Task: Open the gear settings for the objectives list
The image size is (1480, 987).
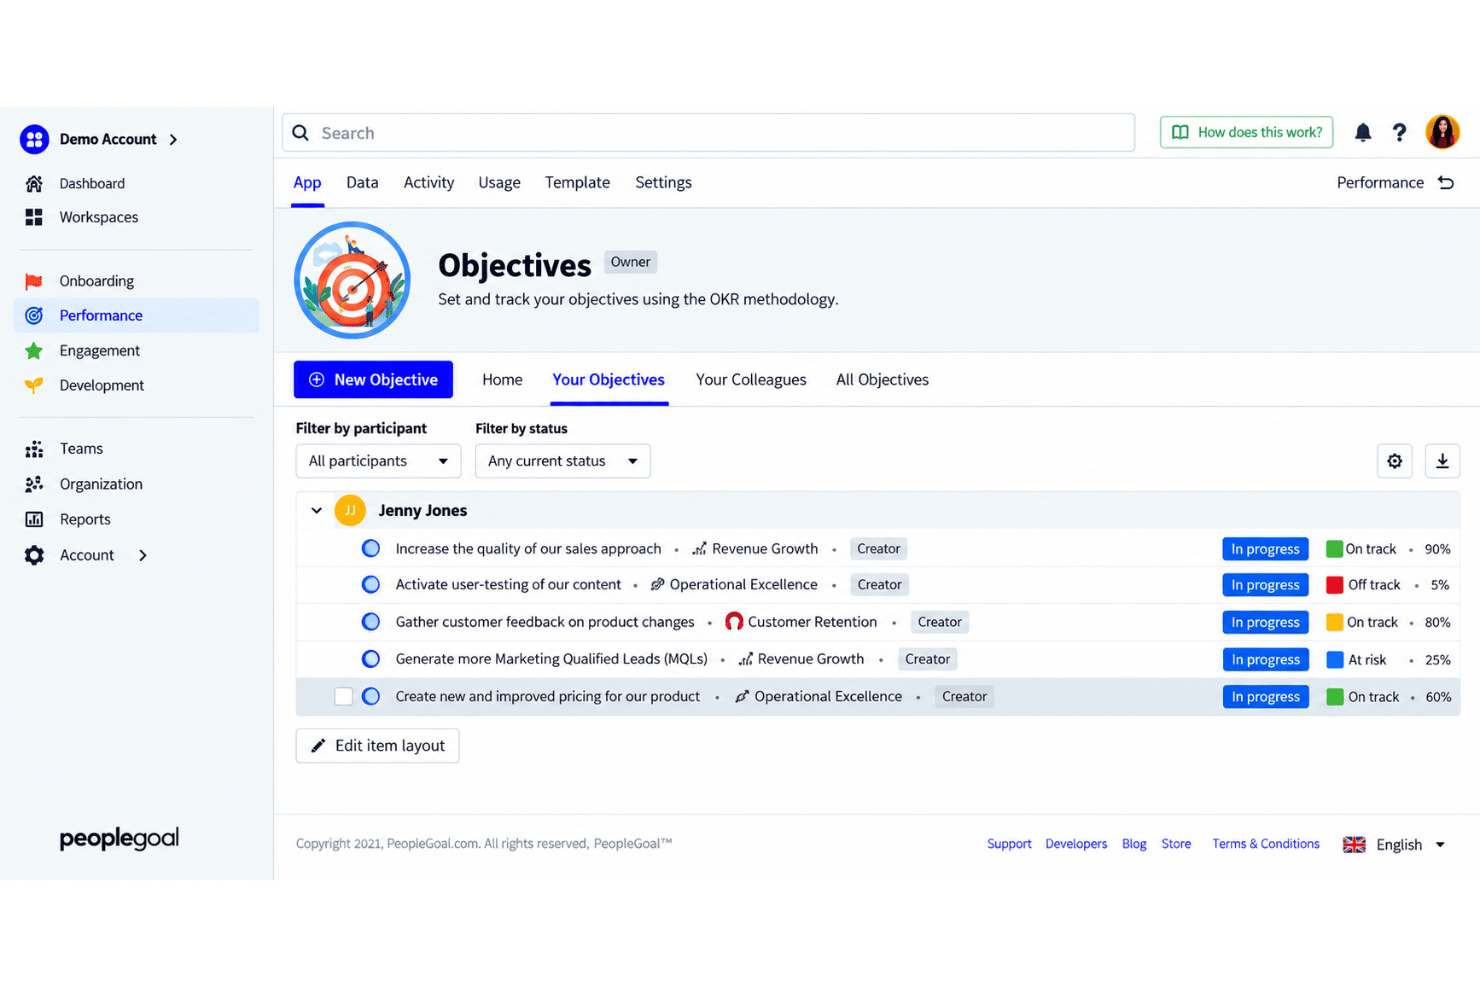Action: point(1394,461)
